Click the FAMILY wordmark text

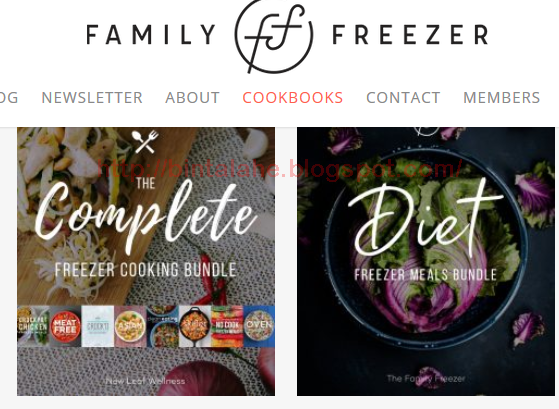(151, 35)
